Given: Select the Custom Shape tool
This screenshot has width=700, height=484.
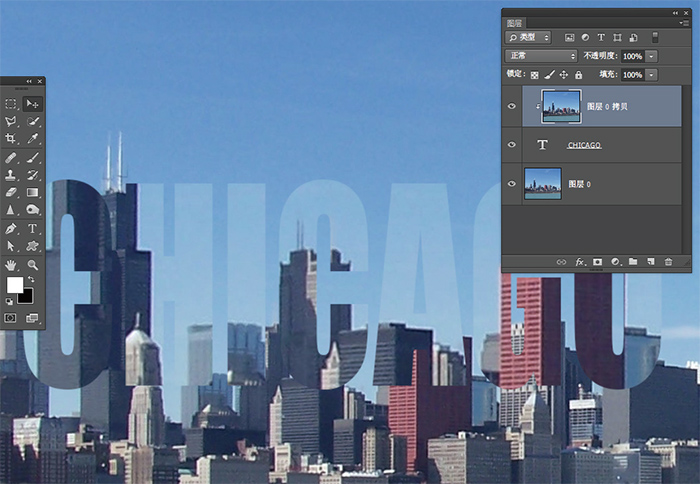Looking at the screenshot, I should (33, 246).
